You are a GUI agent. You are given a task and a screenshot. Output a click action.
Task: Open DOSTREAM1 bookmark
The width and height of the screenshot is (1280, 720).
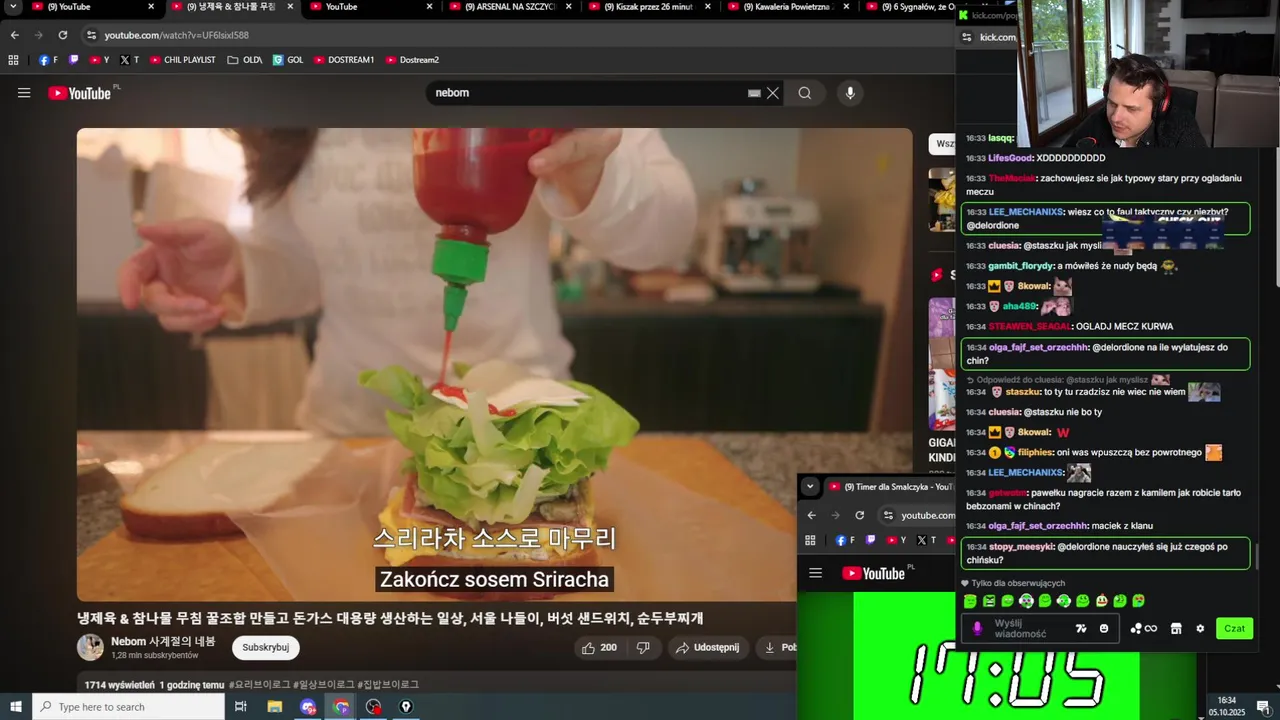pos(344,60)
